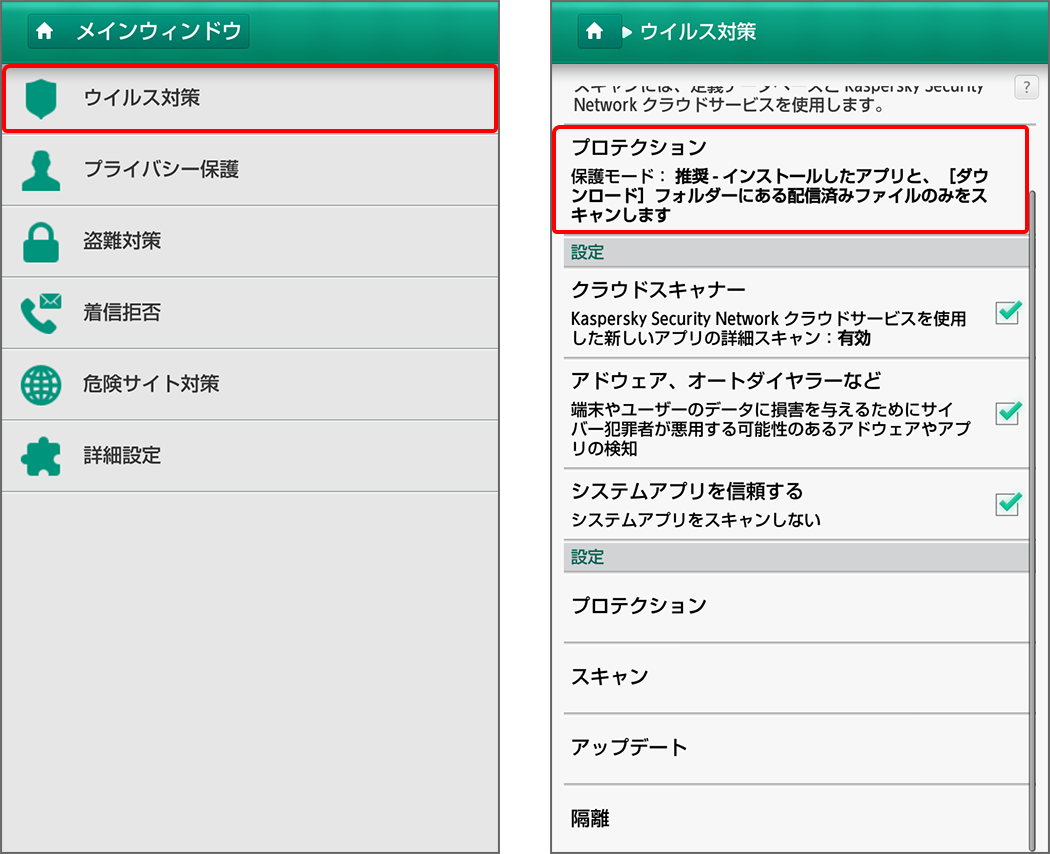Toggle the クラウドスキャナー checkbox

[x=1008, y=313]
